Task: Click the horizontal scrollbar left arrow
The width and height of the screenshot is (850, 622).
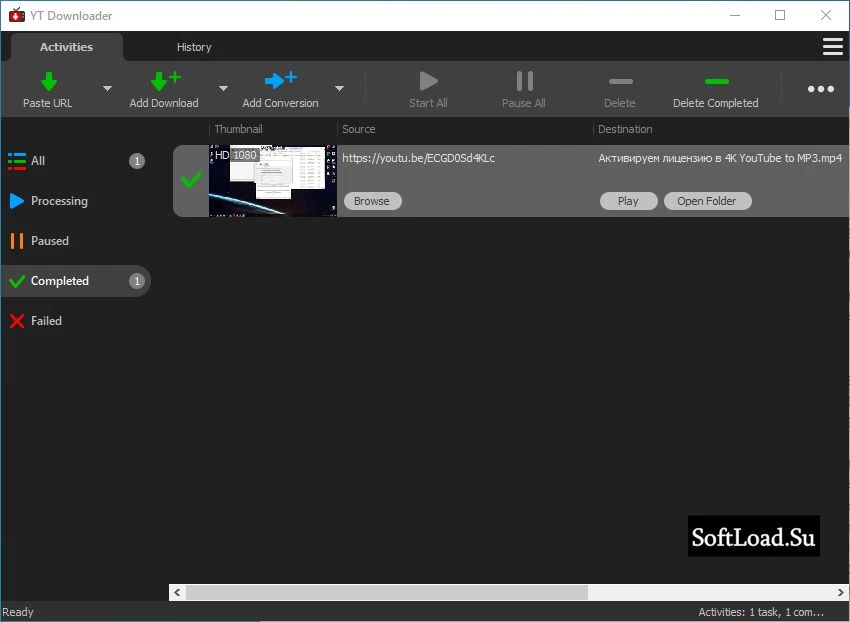Action: [x=177, y=592]
